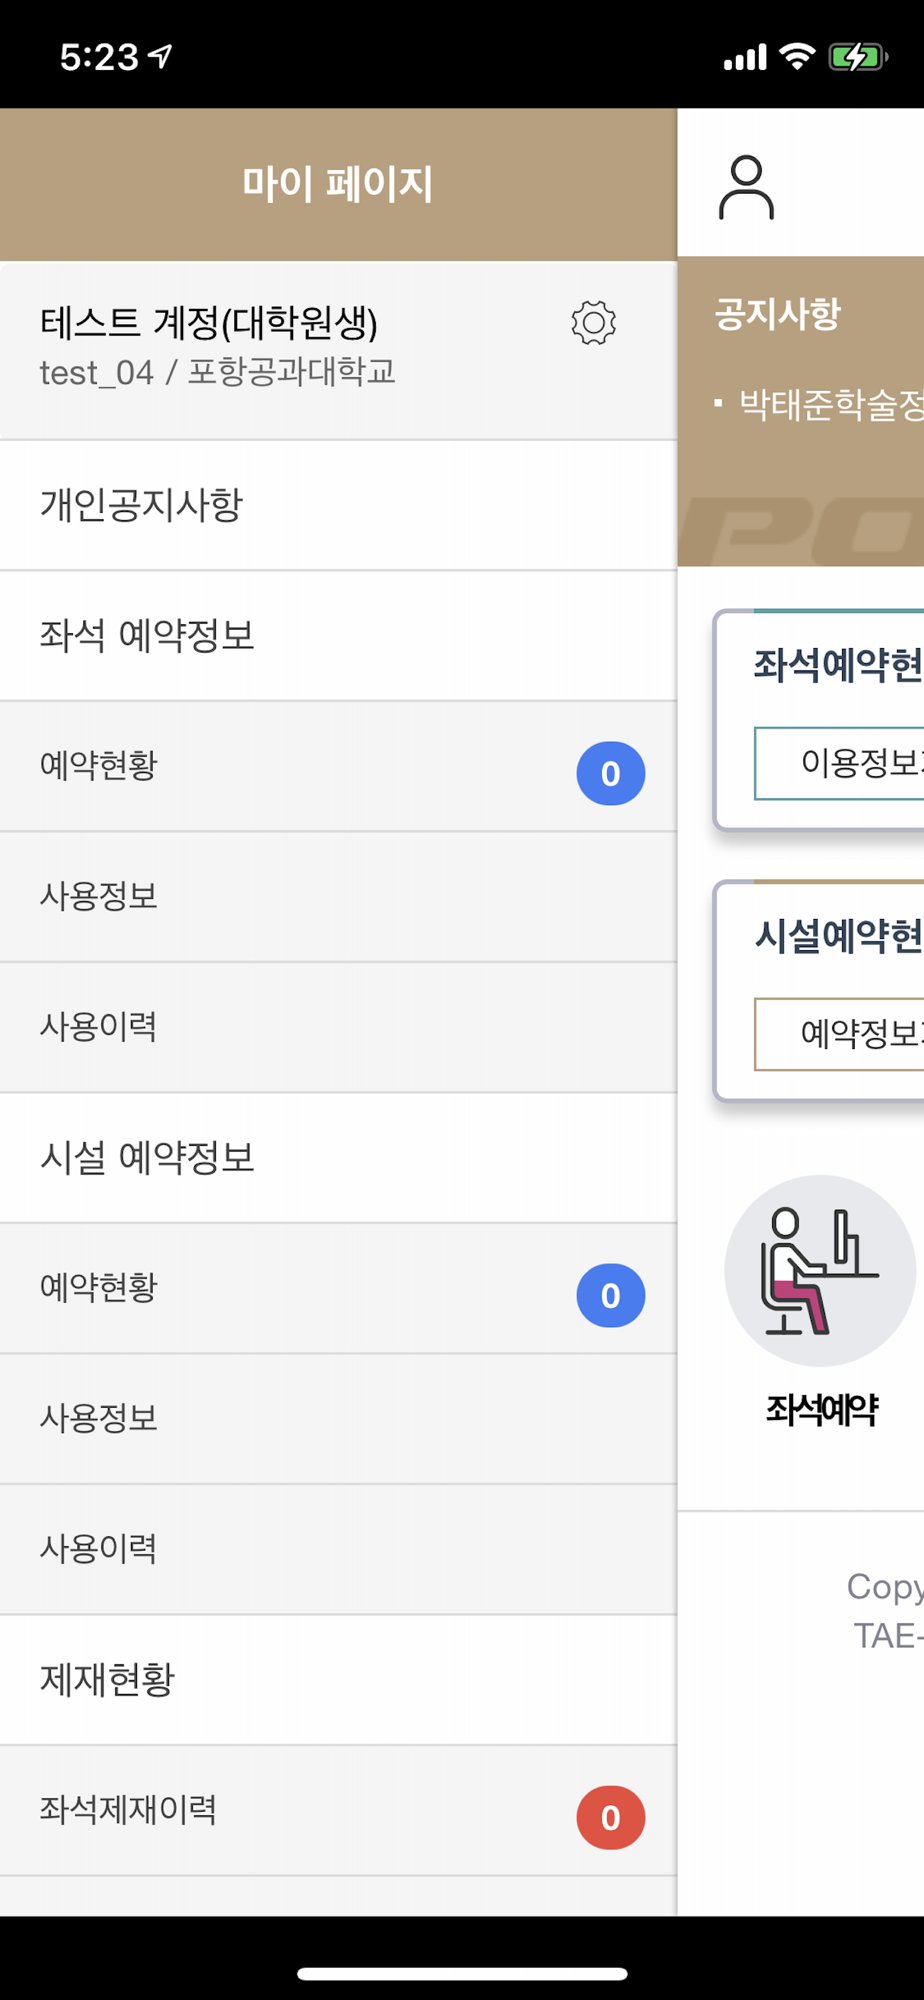Screen dimensions: 924x2000
Task: Tap red 0 badge on 좌석제재이력
Action: point(610,1817)
